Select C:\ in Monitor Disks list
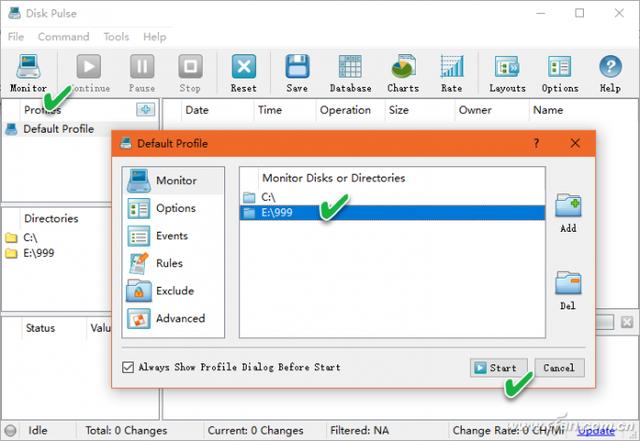The height and width of the screenshot is (441, 640). [x=392, y=197]
